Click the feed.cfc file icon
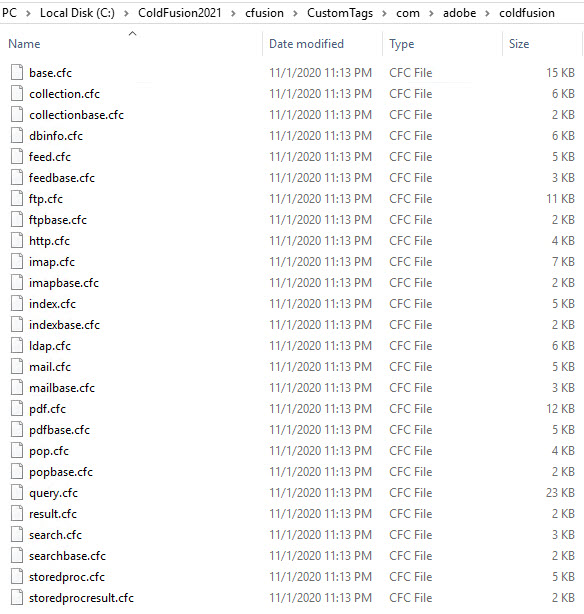The width and height of the screenshot is (584, 614). (x=17, y=157)
